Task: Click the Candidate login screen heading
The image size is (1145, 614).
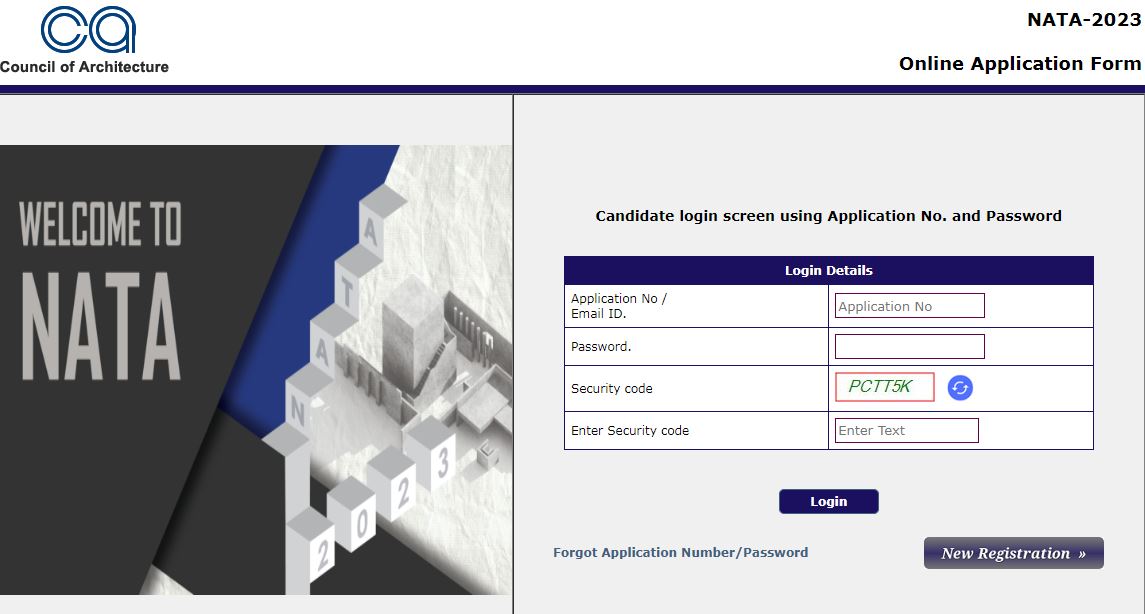Action: coord(828,215)
